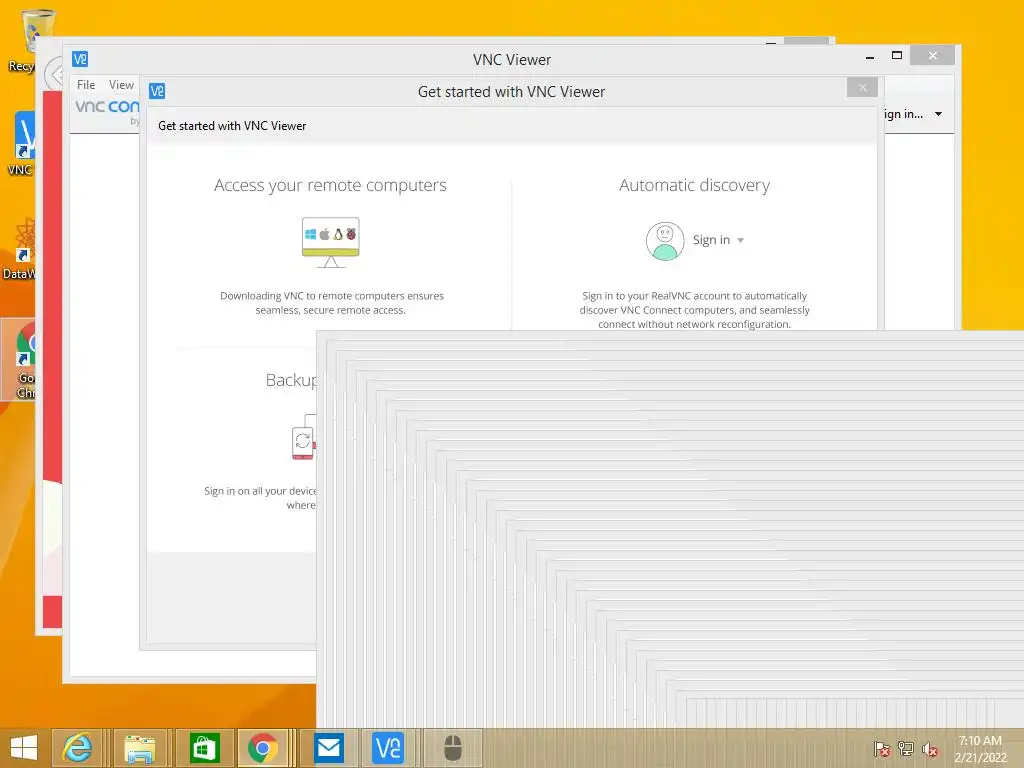The width and height of the screenshot is (1024, 768).
Task: Click the mouse application taskbar icon
Action: coord(453,748)
